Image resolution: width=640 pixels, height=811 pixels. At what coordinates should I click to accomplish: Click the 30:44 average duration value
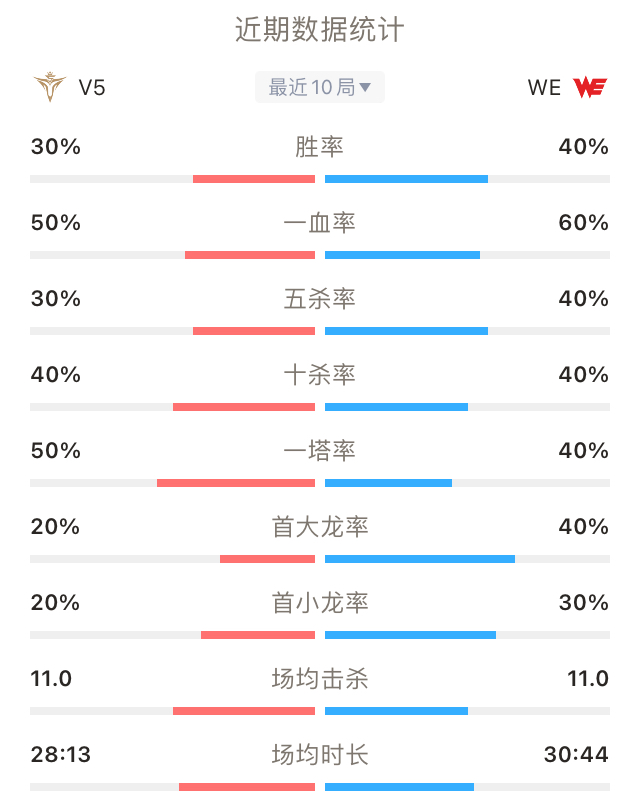coord(576,755)
